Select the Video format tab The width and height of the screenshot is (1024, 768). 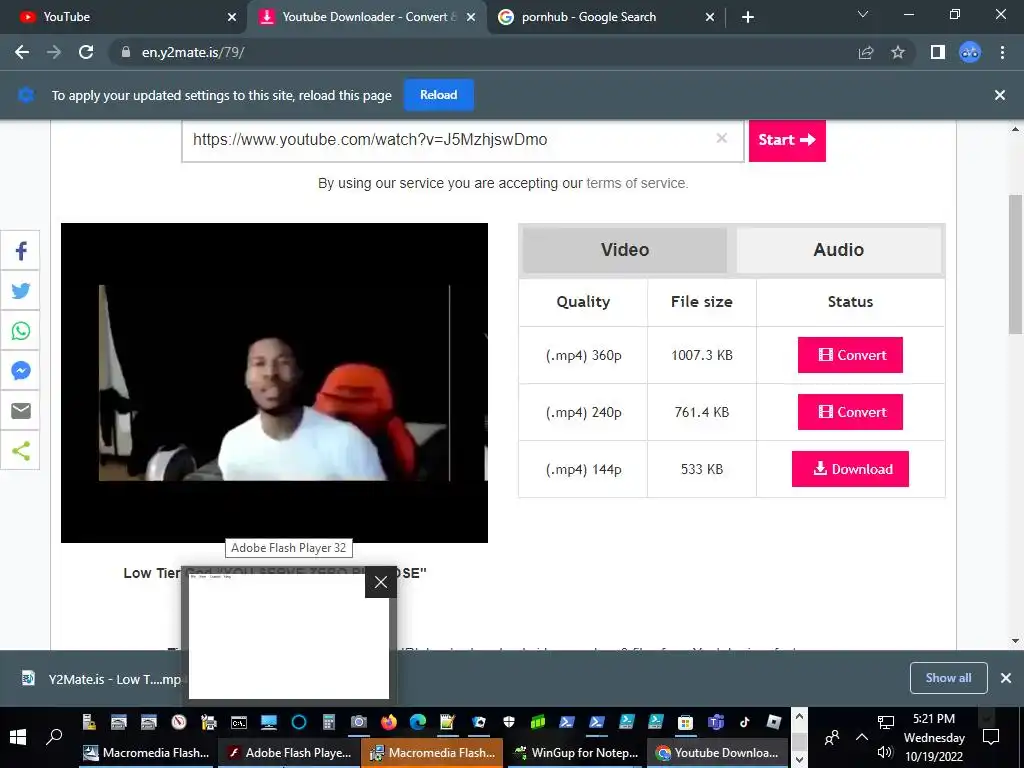[624, 249]
